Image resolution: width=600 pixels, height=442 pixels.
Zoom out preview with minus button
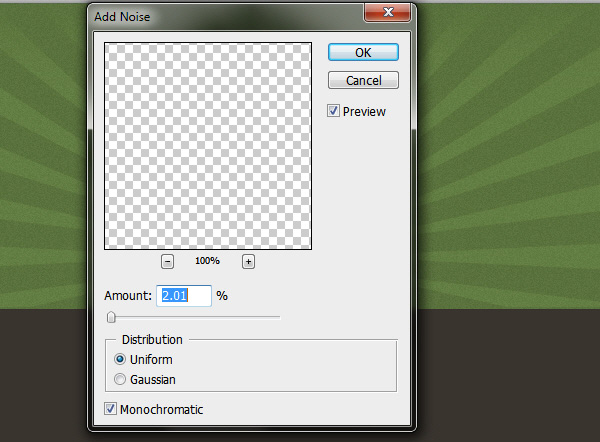click(167, 262)
